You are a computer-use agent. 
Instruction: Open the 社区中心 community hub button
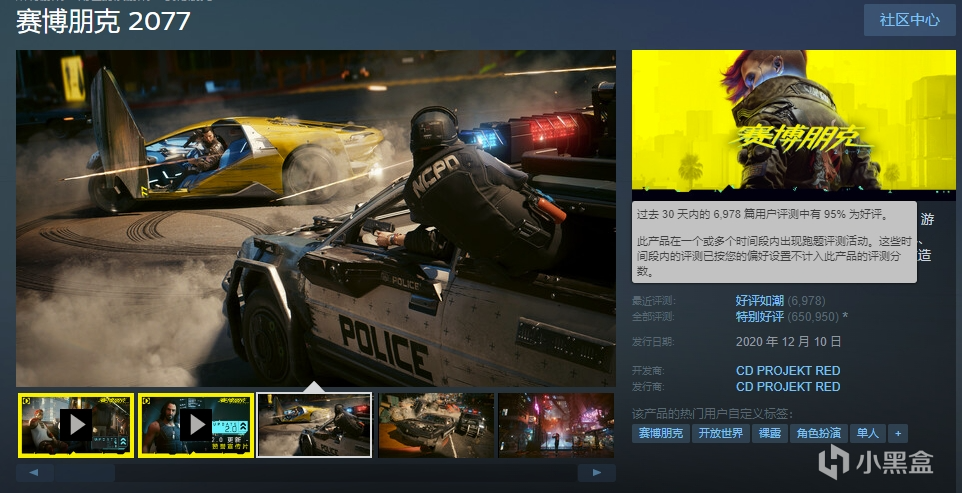(909, 20)
